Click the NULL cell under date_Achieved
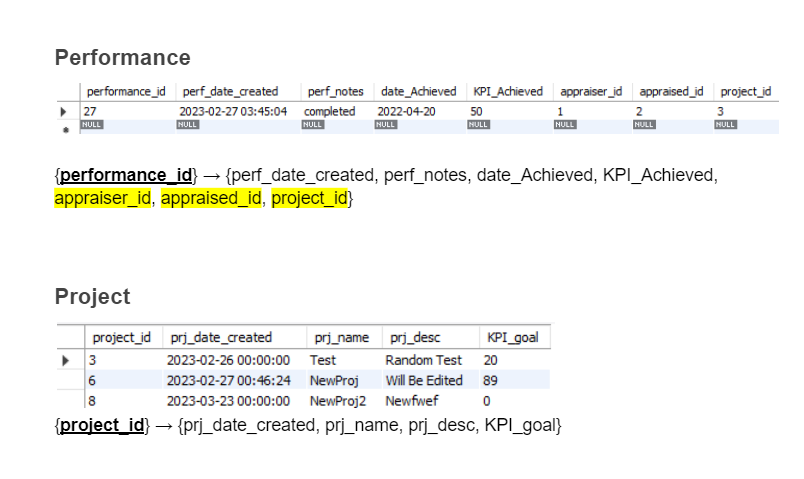The width and height of the screenshot is (804, 479). click(x=420, y=126)
